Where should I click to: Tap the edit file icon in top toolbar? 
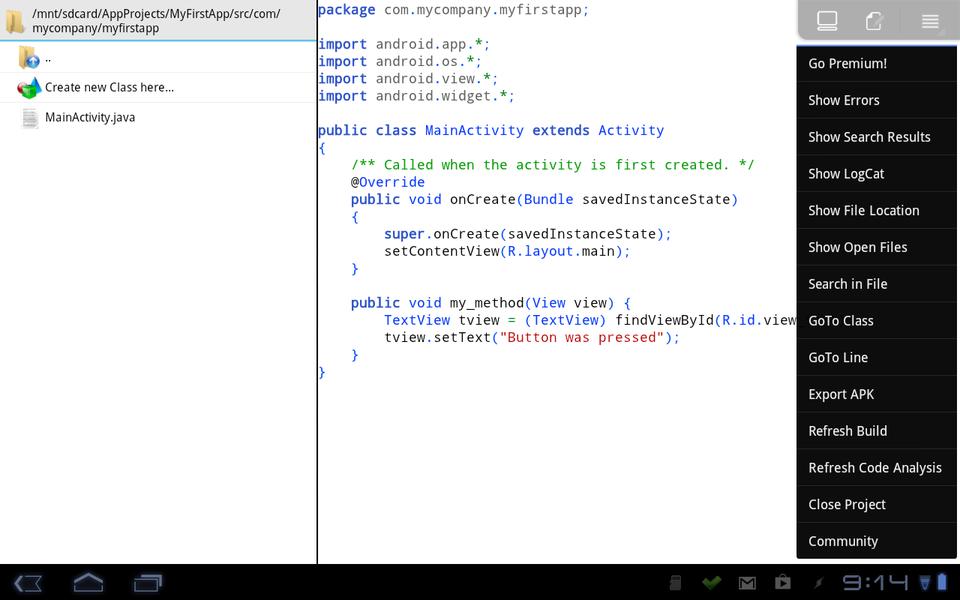[875, 21]
